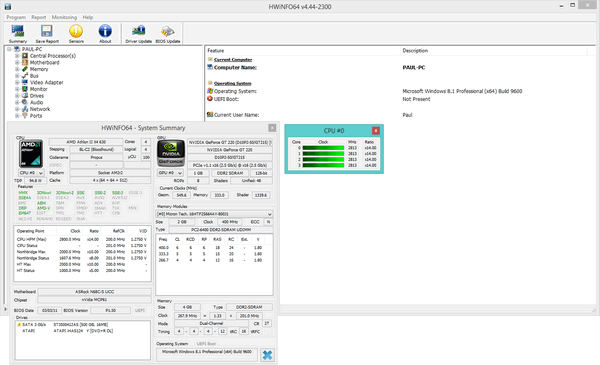Viewport: 600px width, 365px height.
Task: Click the HT Status row
Action: click(x=82, y=270)
